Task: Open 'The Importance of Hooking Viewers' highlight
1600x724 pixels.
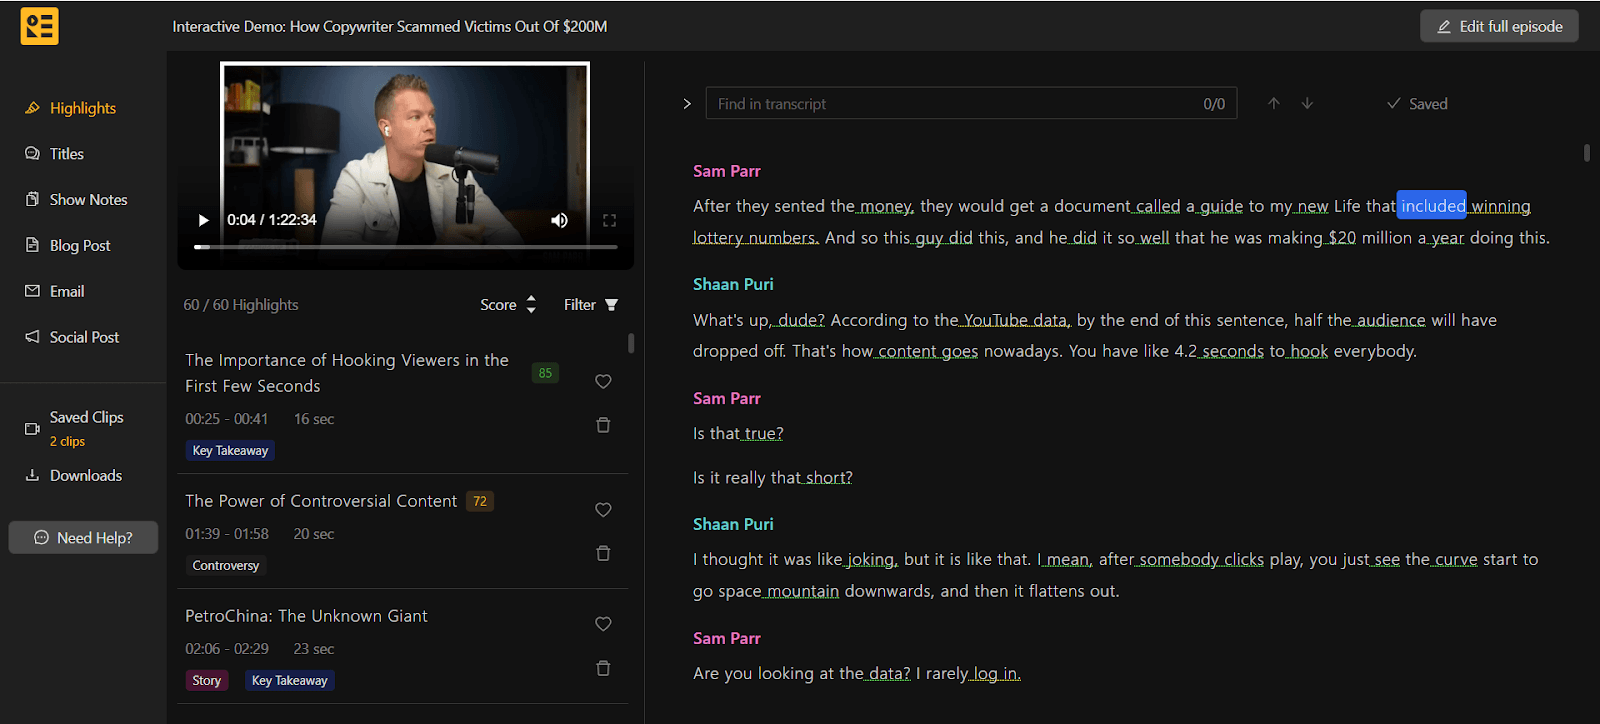Action: (x=347, y=373)
